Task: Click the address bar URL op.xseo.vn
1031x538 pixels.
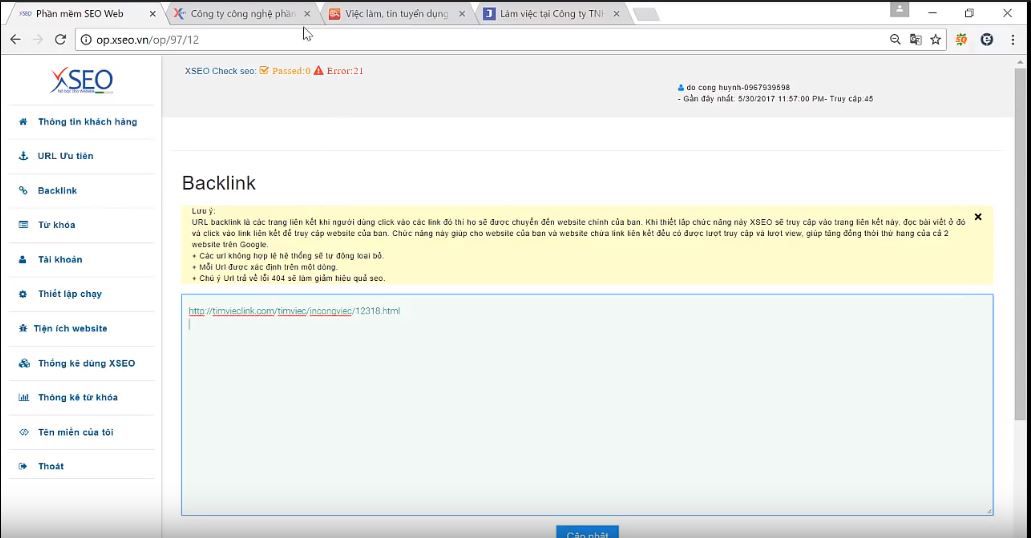Action: pyautogui.click(x=147, y=39)
